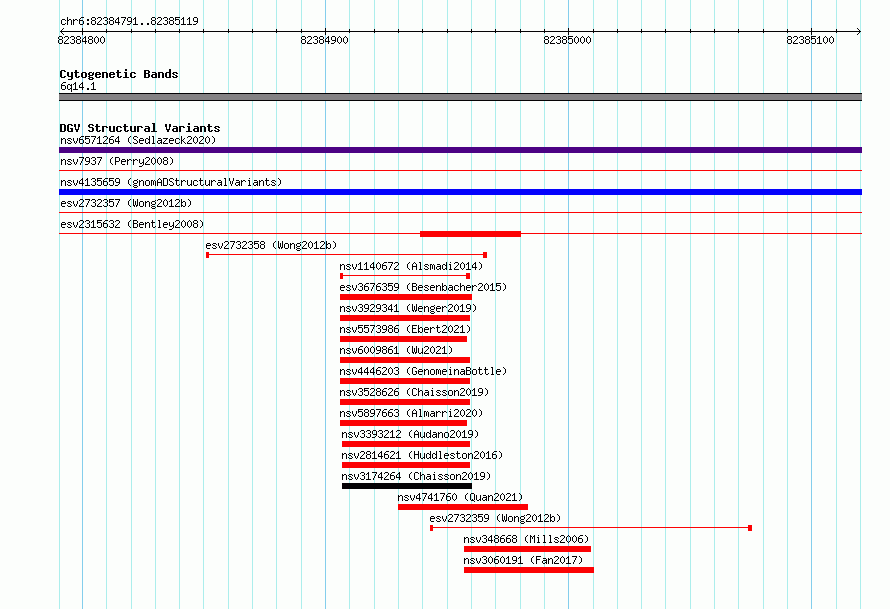Click the gray 6q14.1 cytogenetic band bar

[460, 97]
